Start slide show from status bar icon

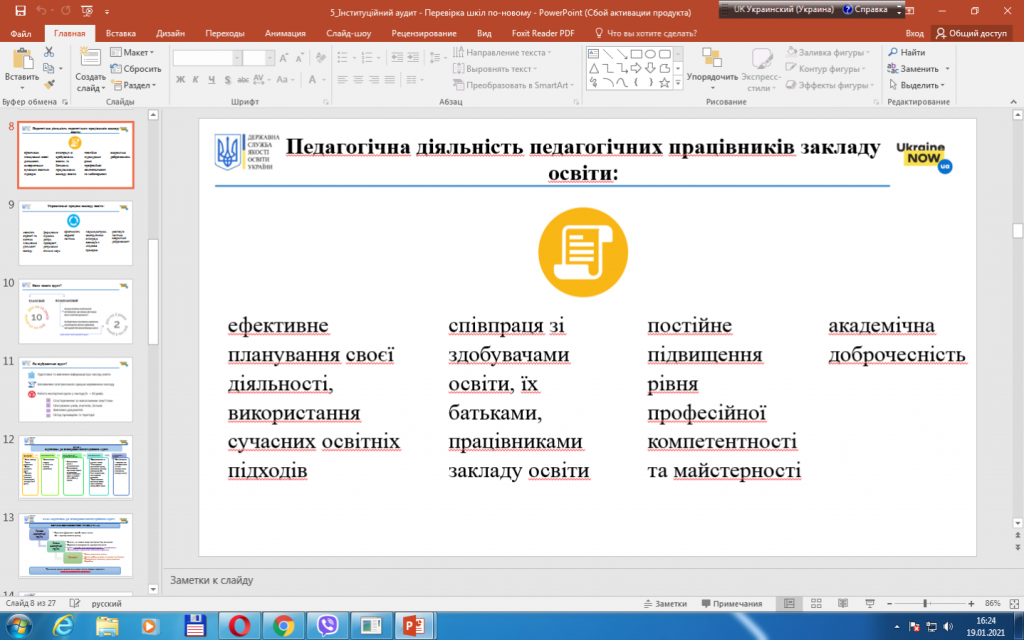(x=869, y=604)
